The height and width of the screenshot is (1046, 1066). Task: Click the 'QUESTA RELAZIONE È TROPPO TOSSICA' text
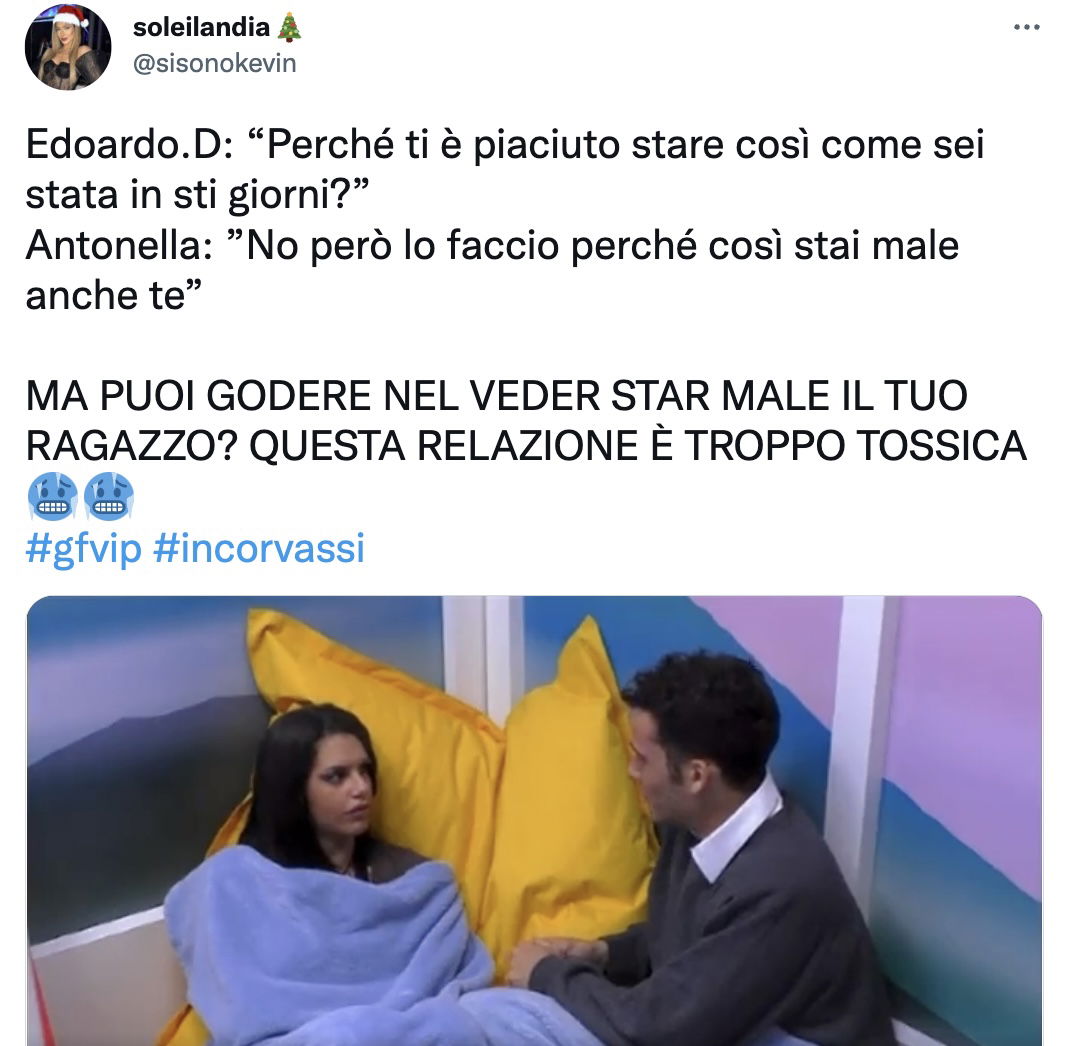pyautogui.click(x=638, y=445)
